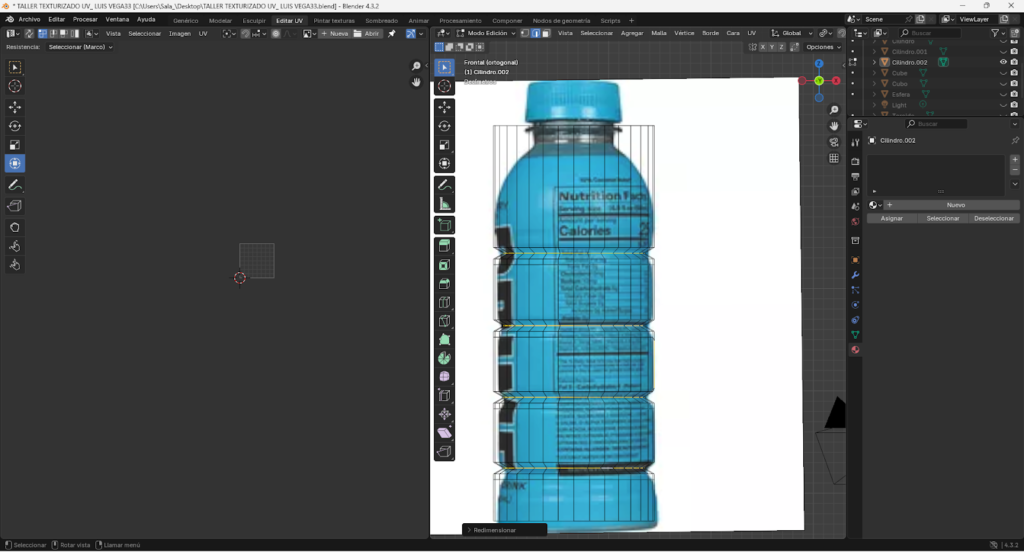
Task: Open the Archivo menu
Action: pos(29,20)
